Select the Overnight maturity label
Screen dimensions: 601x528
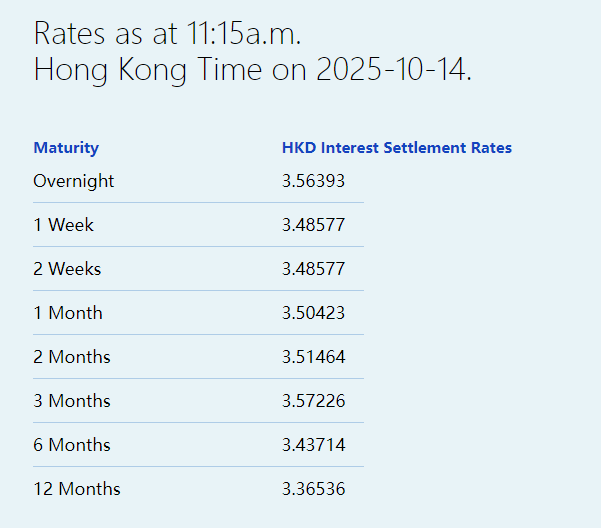point(74,181)
